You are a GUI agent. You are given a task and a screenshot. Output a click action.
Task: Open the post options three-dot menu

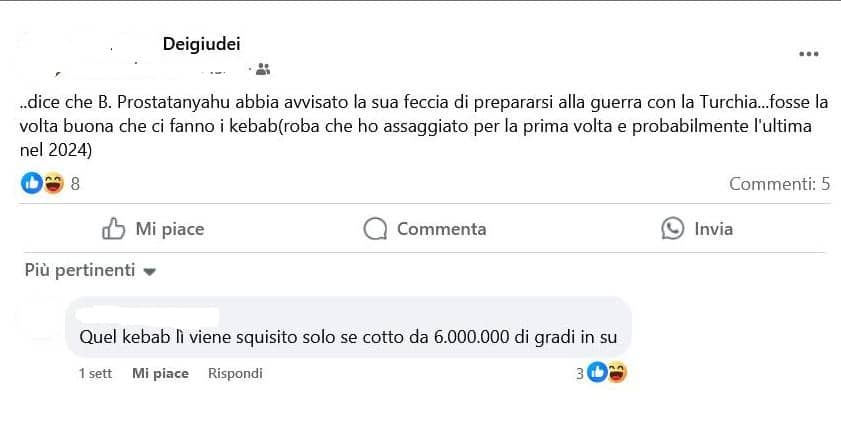pyautogui.click(x=808, y=55)
